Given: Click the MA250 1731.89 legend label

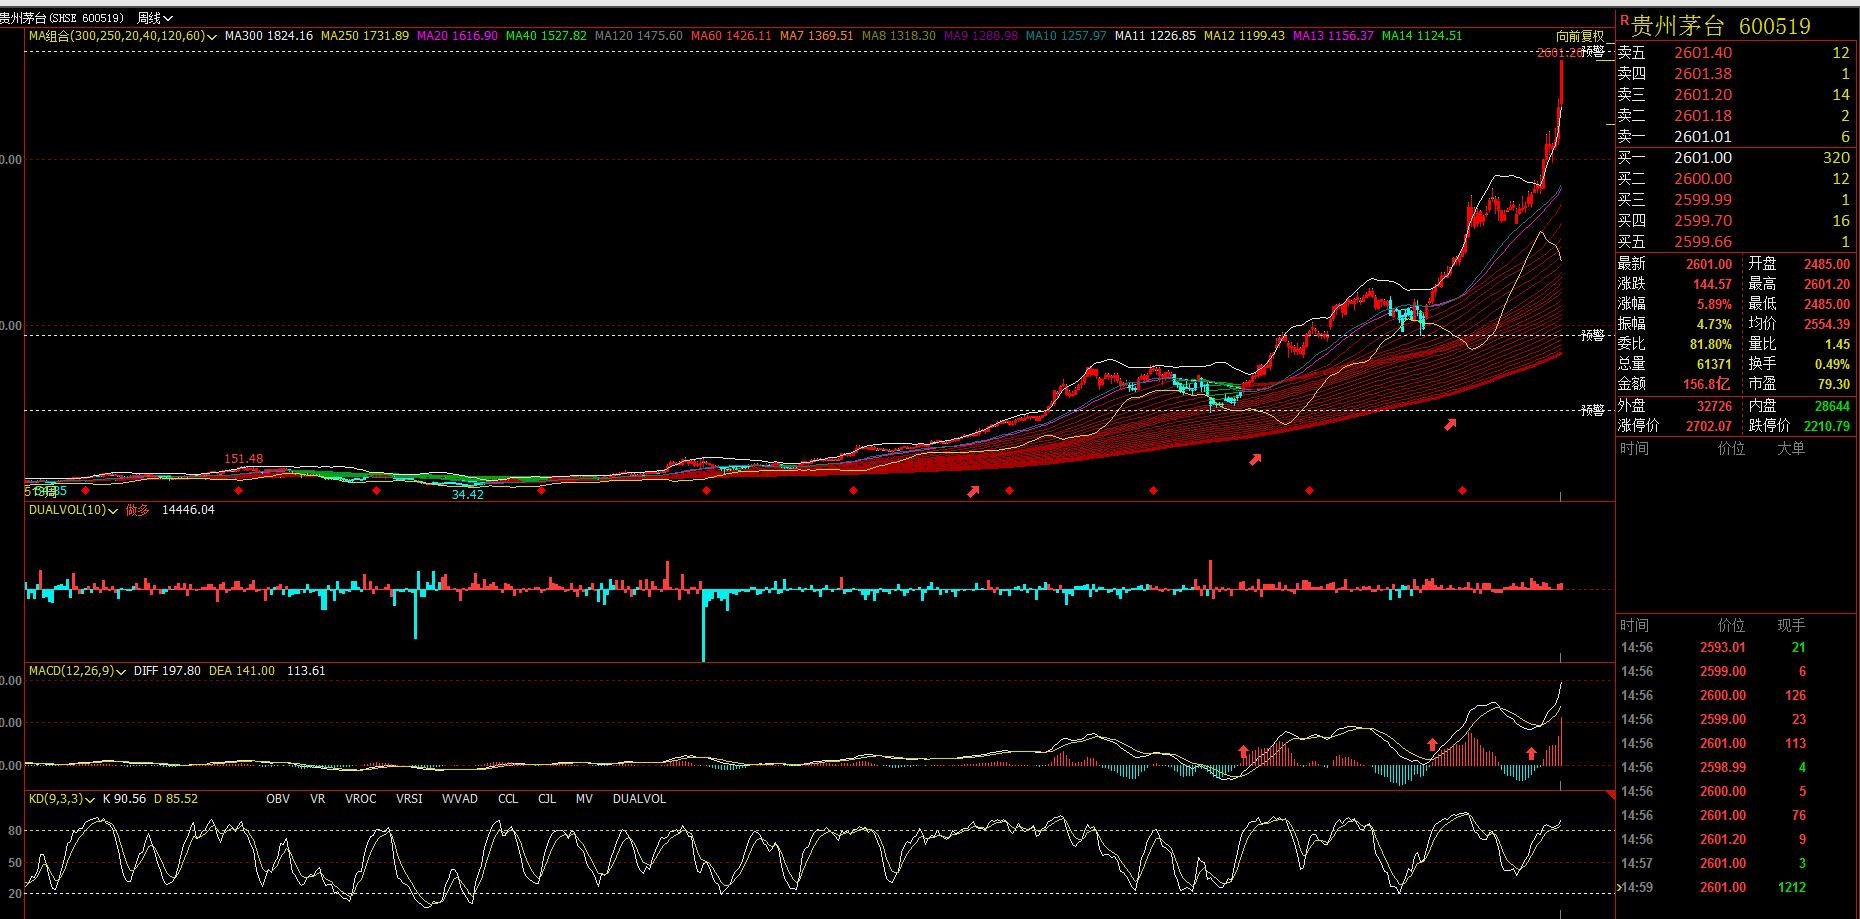Looking at the screenshot, I should [x=365, y=36].
